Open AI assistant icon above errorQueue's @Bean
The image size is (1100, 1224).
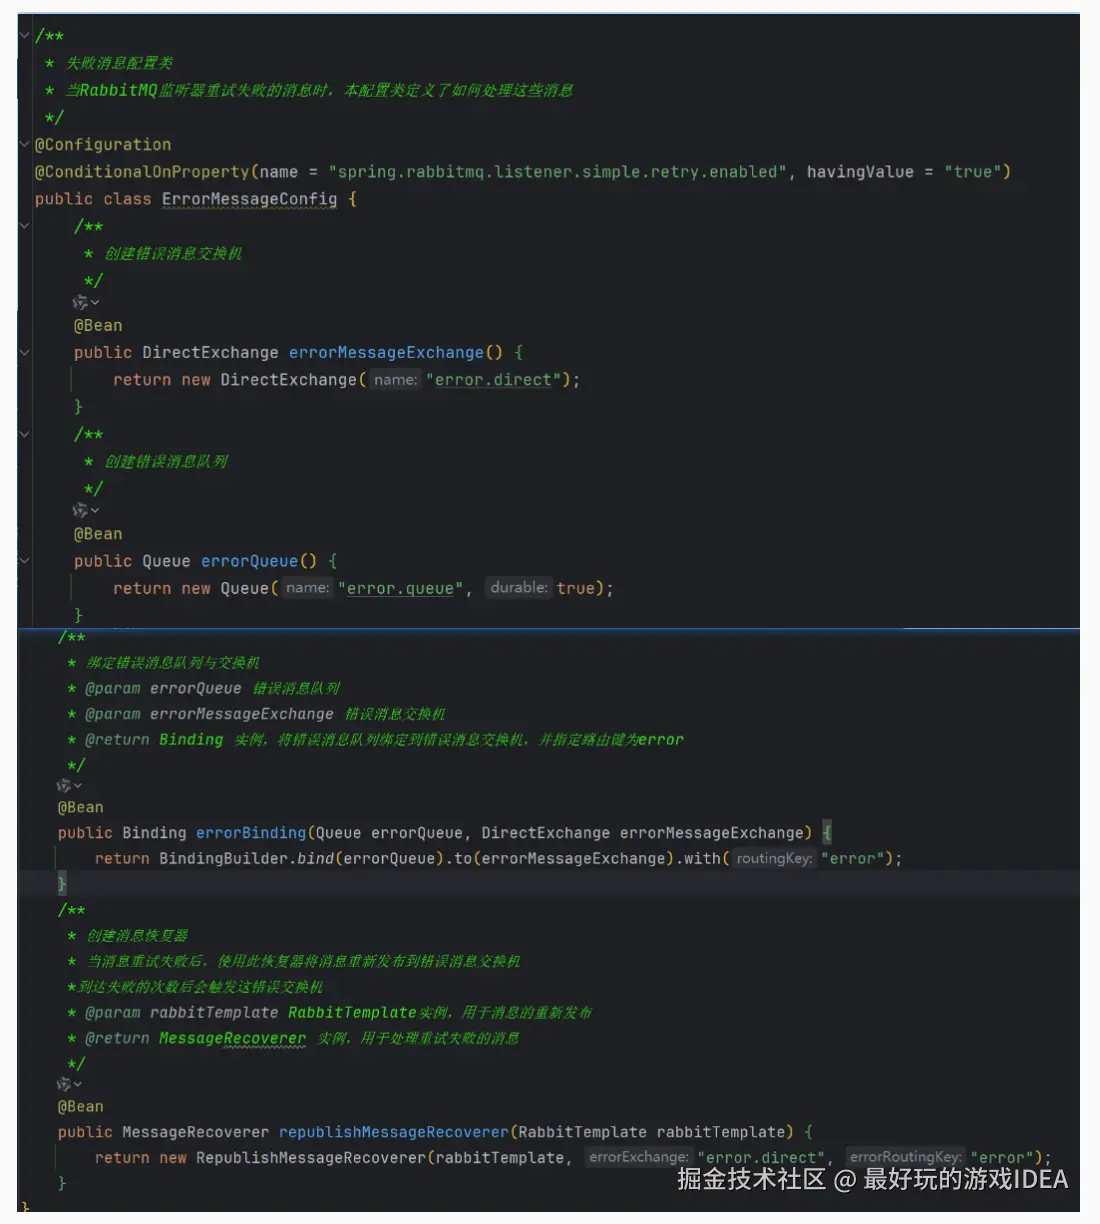[x=85, y=510]
